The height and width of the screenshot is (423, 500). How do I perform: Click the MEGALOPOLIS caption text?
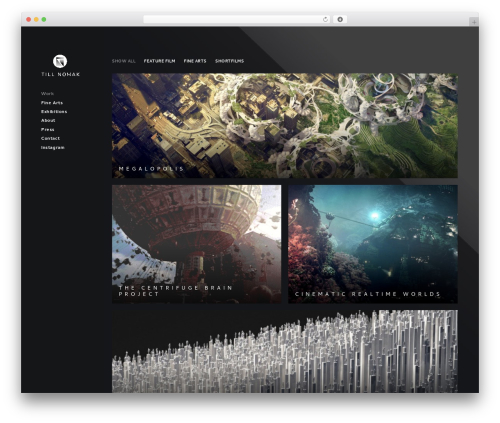151,169
